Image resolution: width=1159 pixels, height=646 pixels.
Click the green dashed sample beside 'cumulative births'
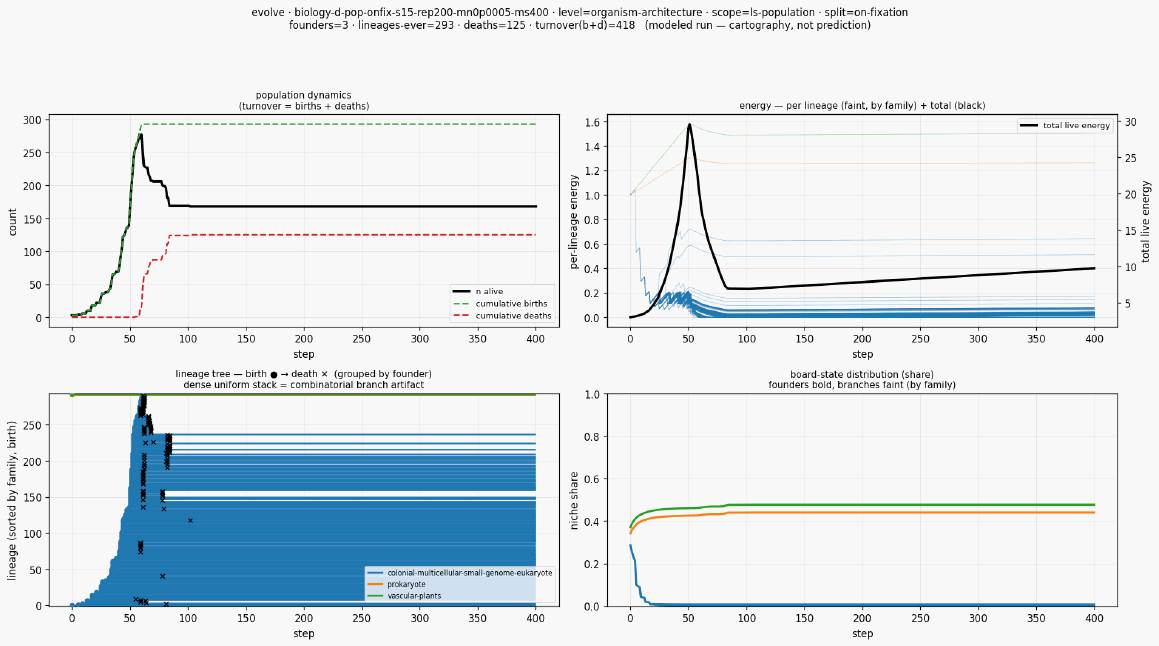(461, 303)
